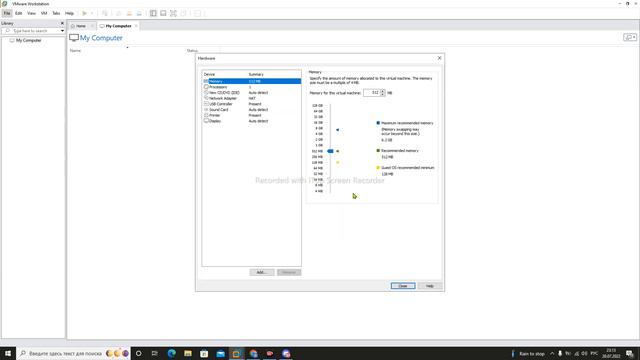Open File Explorer from the taskbar
This screenshot has height=360, width=640.
[x=188, y=353]
